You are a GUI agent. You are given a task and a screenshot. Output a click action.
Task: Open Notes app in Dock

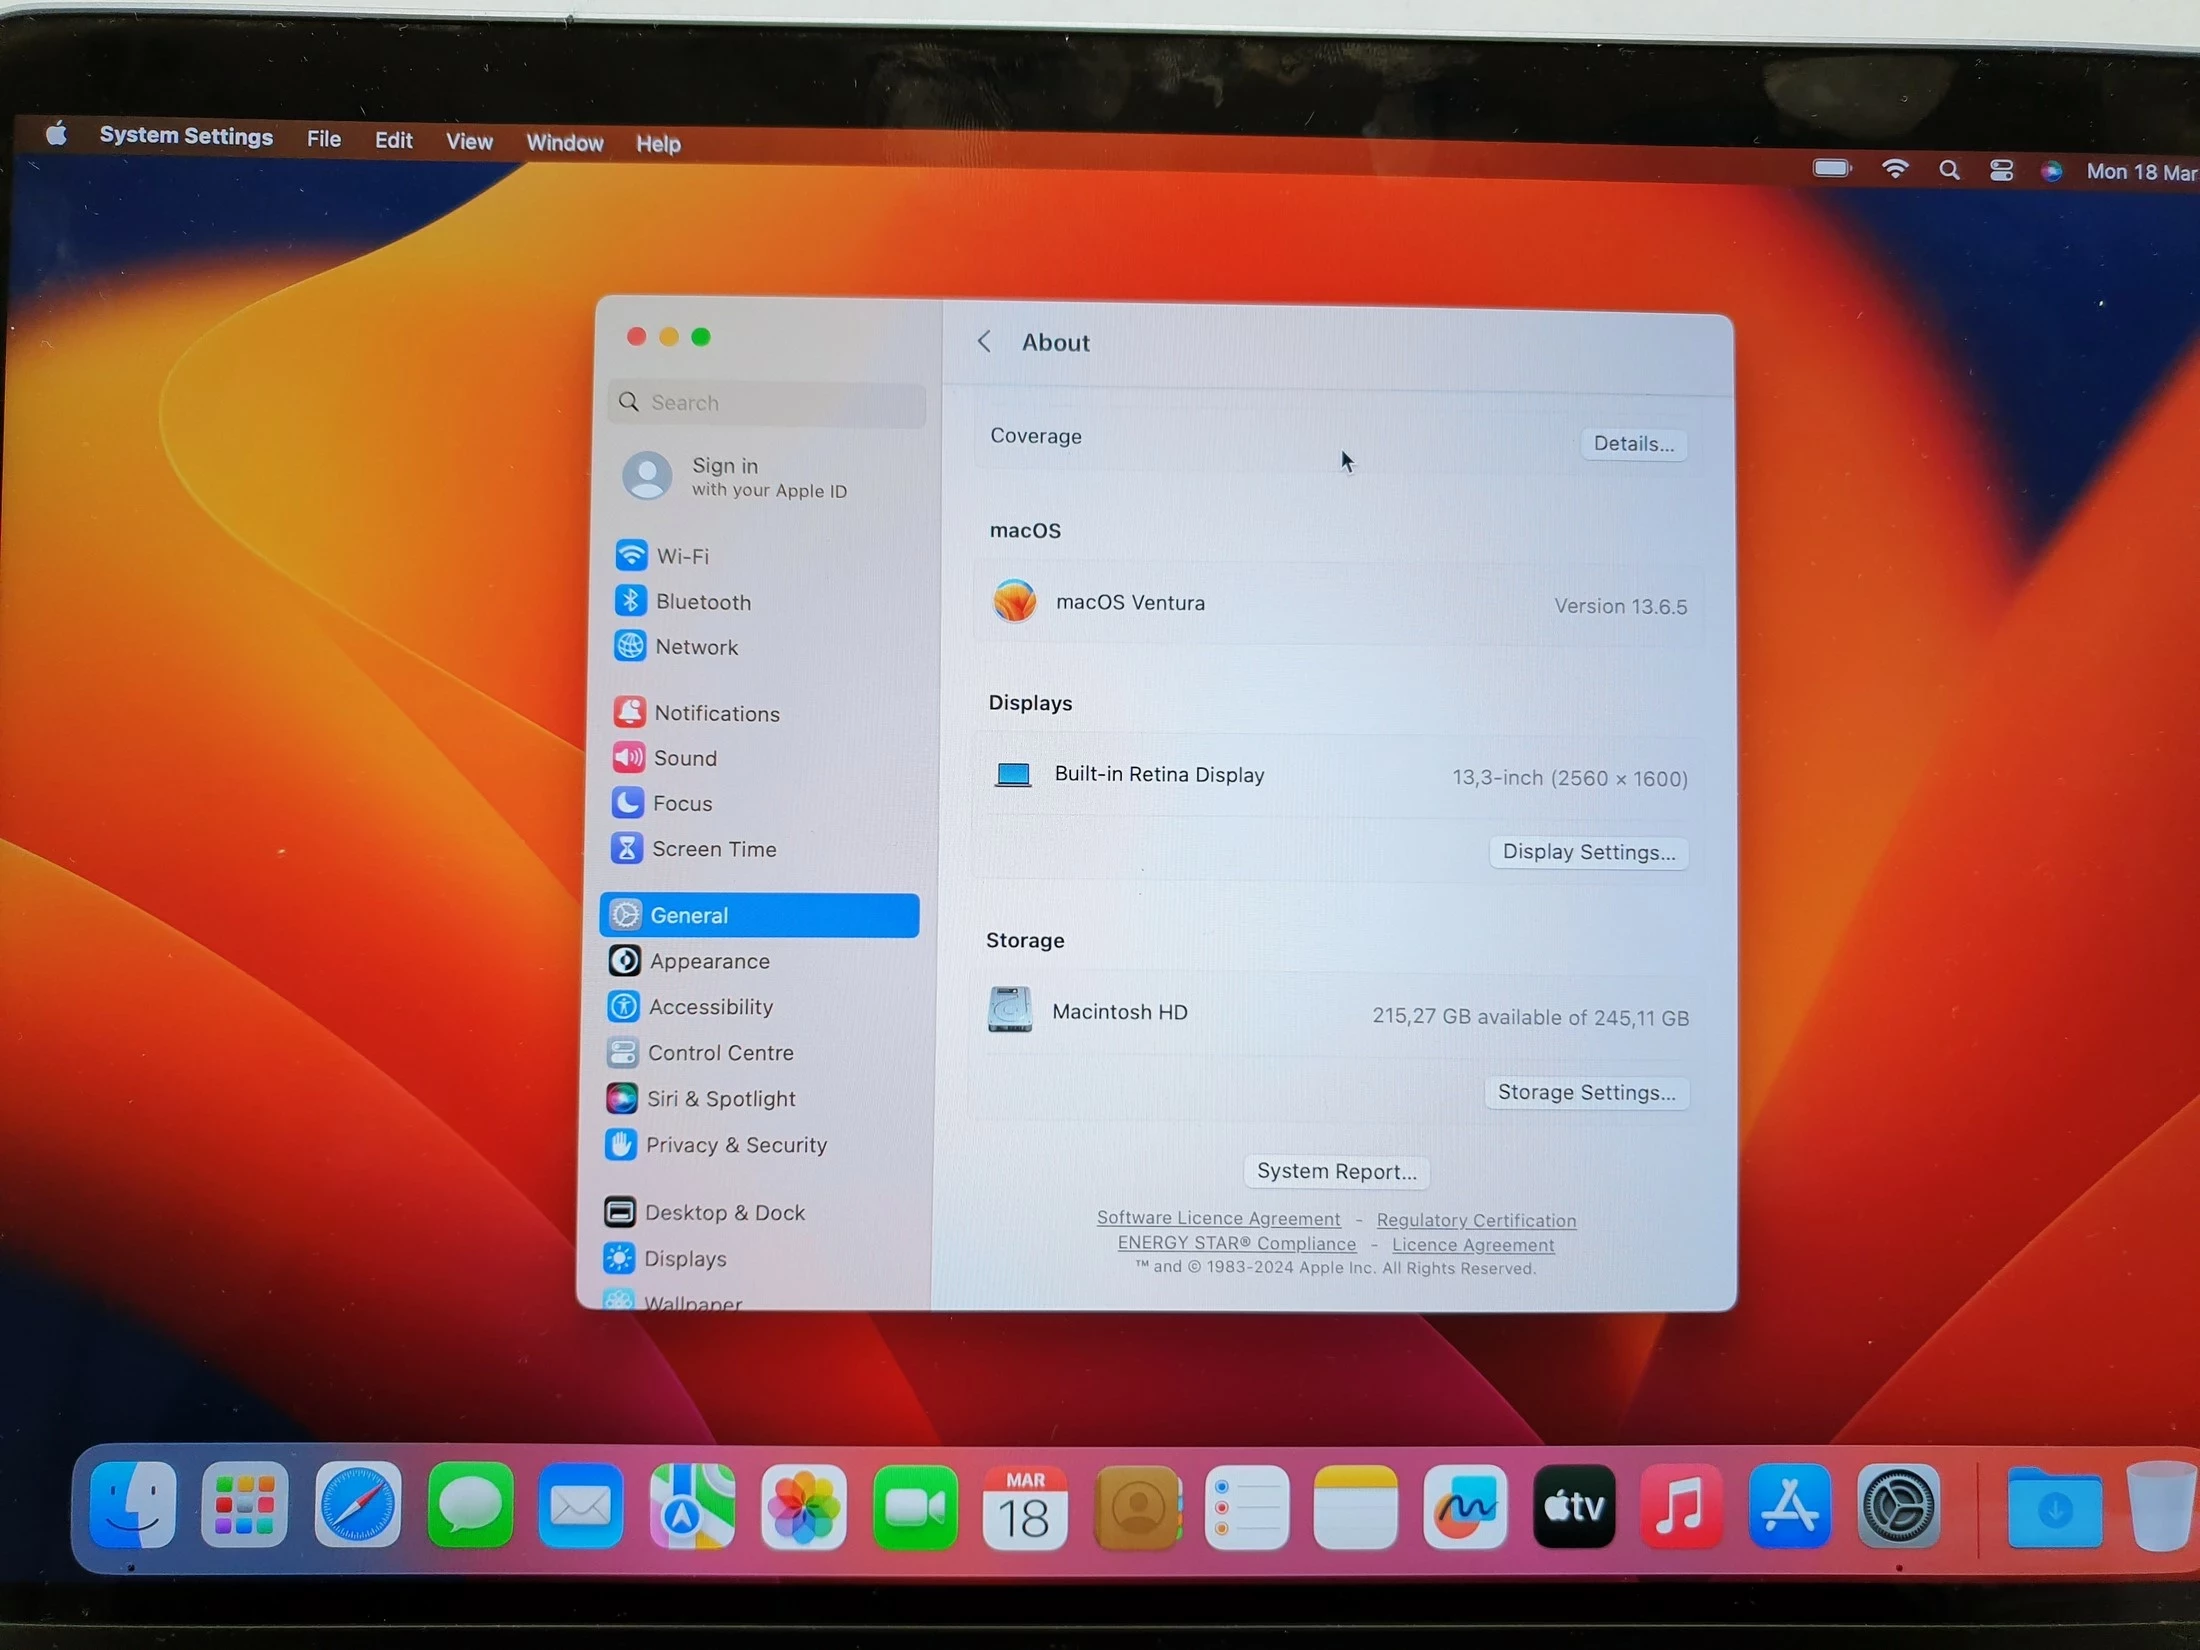pos(1356,1507)
